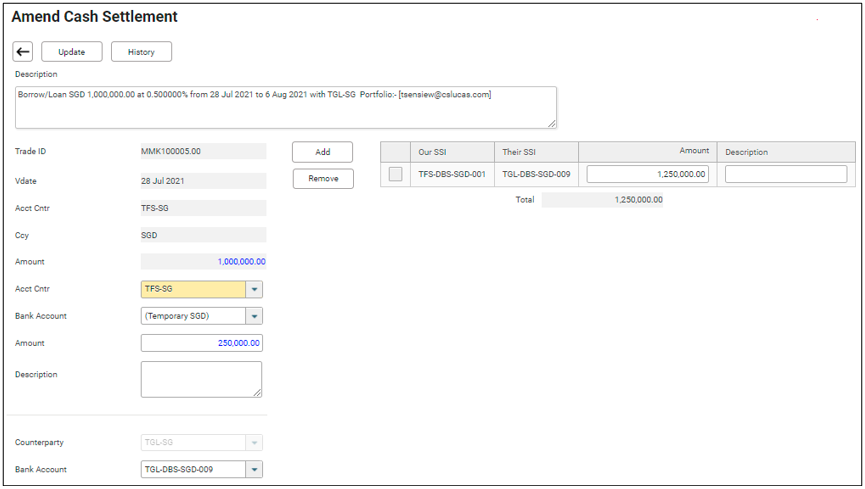Open the disabled Counterparty TGL-SG dropdown
Image resolution: width=865 pixels, height=489 pixels.
[x=254, y=442]
